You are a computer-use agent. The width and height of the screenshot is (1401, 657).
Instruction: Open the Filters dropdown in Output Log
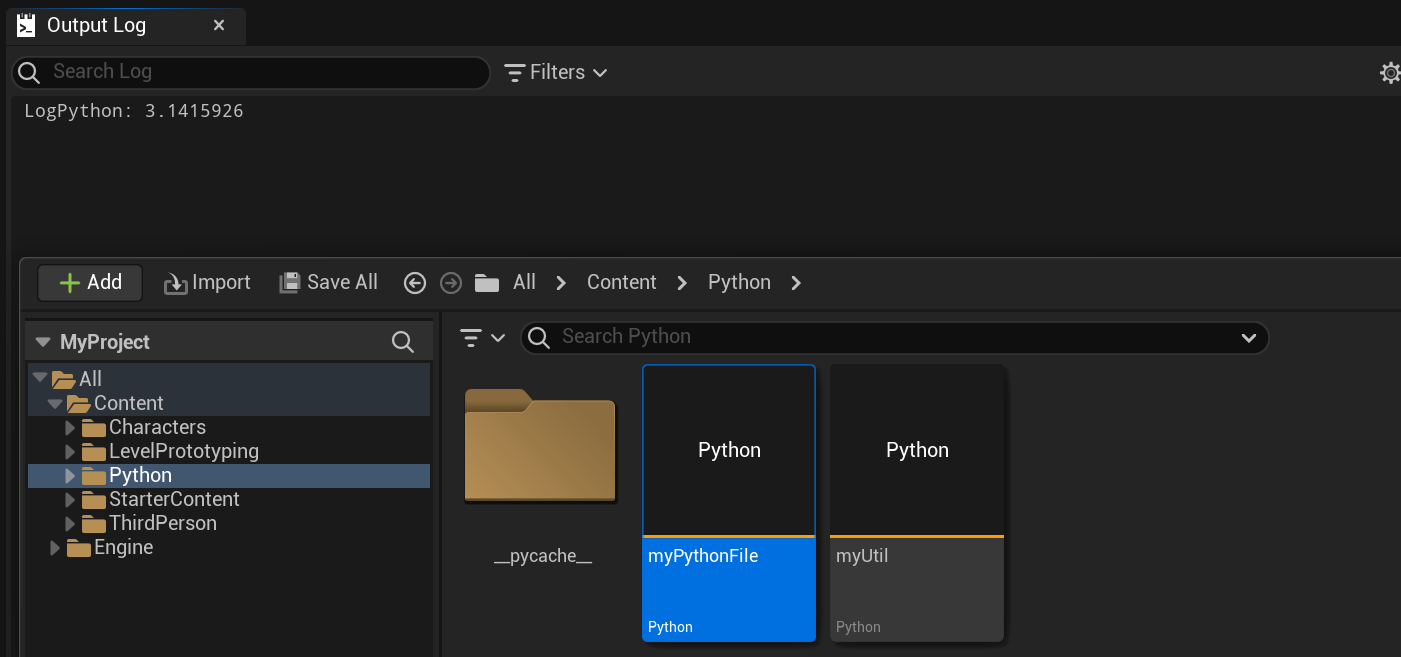click(x=556, y=72)
